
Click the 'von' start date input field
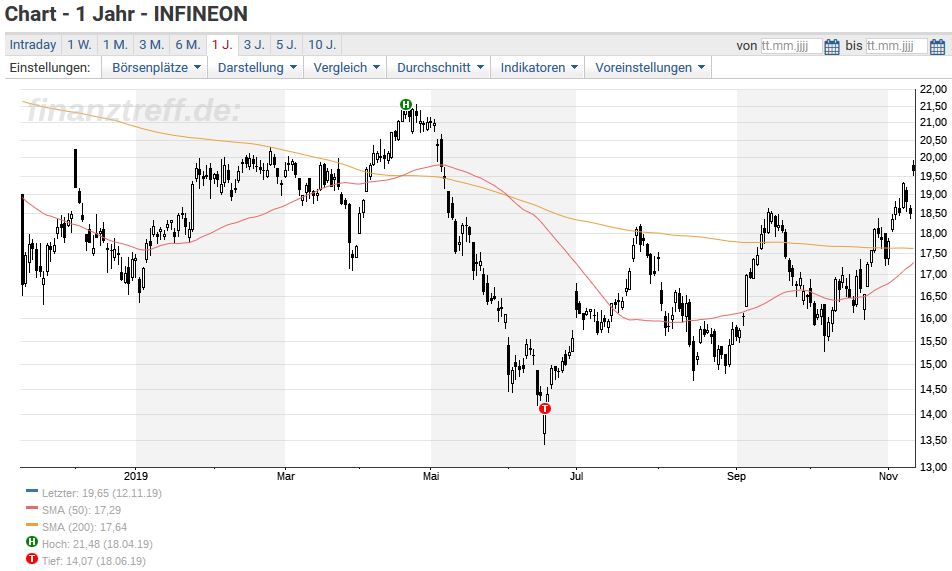click(791, 46)
